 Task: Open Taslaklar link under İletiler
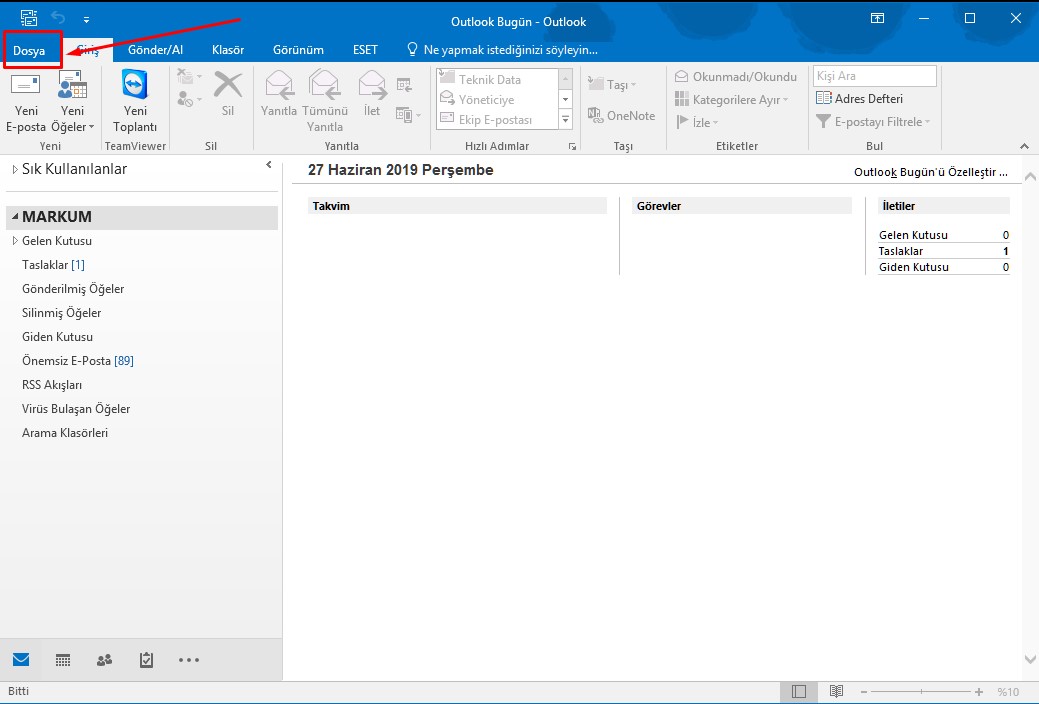[901, 251]
